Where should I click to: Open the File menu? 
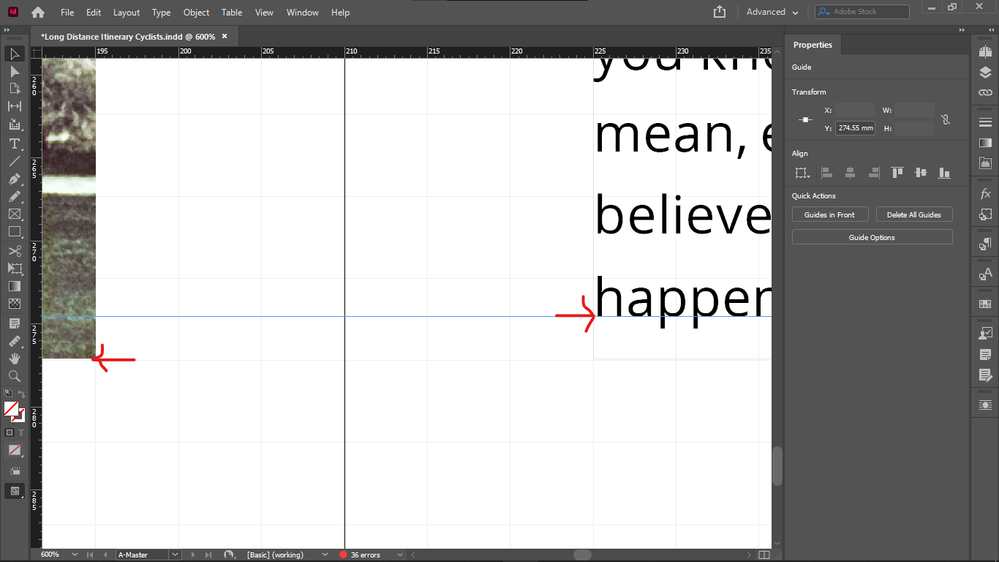[x=67, y=13]
